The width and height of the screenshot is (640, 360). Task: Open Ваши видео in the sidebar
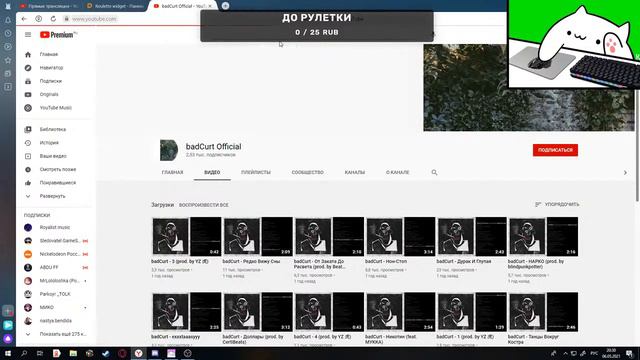53,156
